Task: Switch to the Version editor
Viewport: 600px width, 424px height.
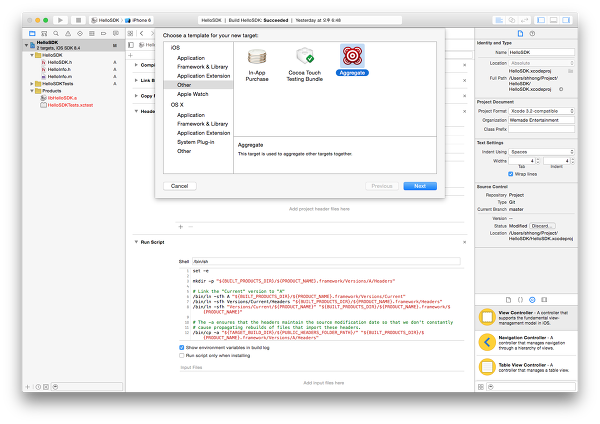Action: (524, 20)
